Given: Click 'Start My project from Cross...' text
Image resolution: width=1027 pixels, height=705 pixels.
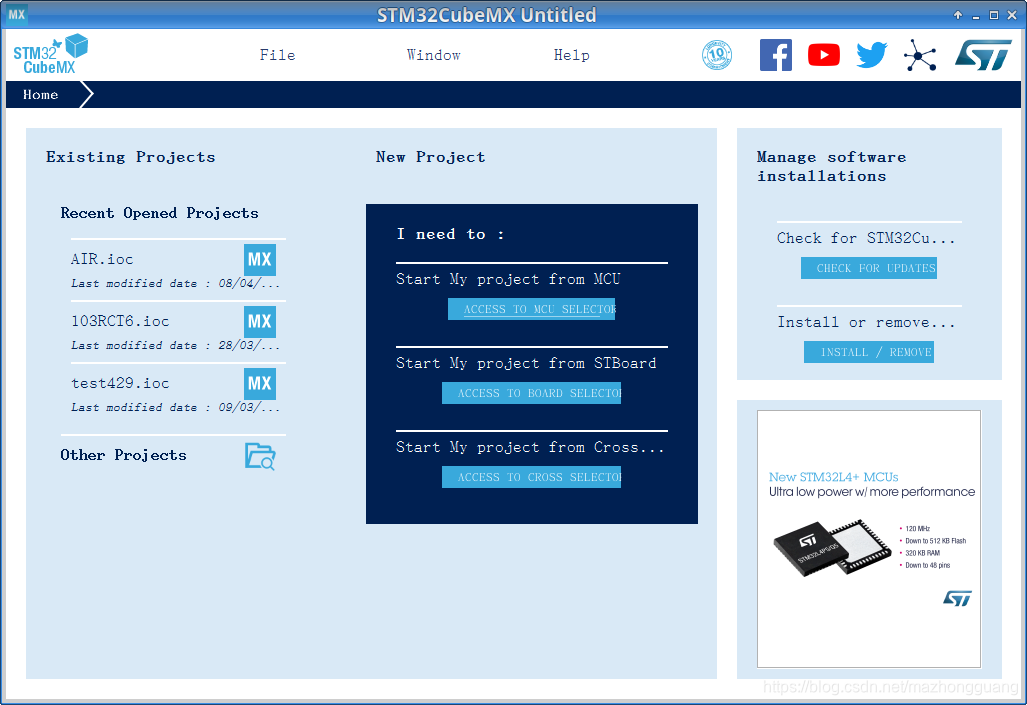Looking at the screenshot, I should pyautogui.click(x=530, y=447).
